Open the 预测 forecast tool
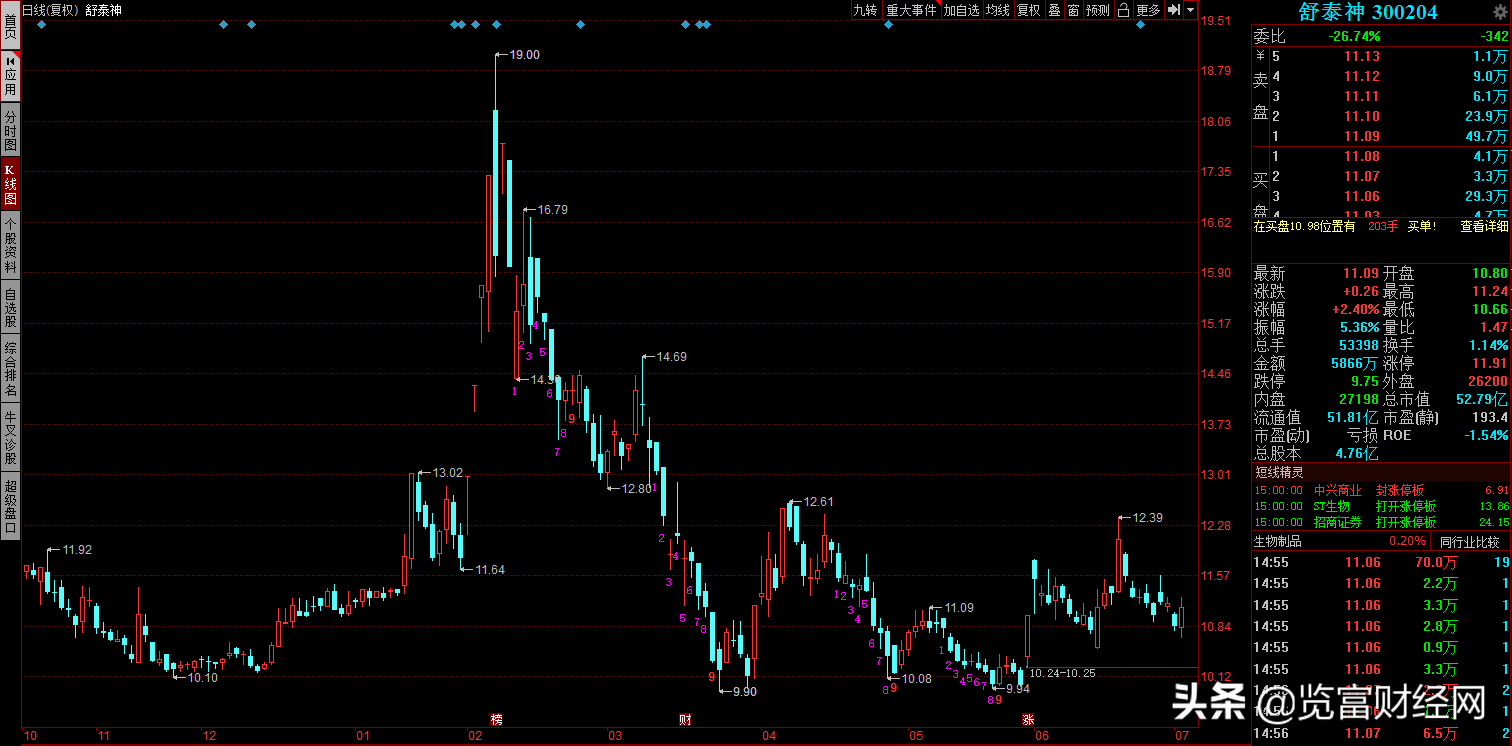This screenshot has height=746, width=1512. point(1098,10)
